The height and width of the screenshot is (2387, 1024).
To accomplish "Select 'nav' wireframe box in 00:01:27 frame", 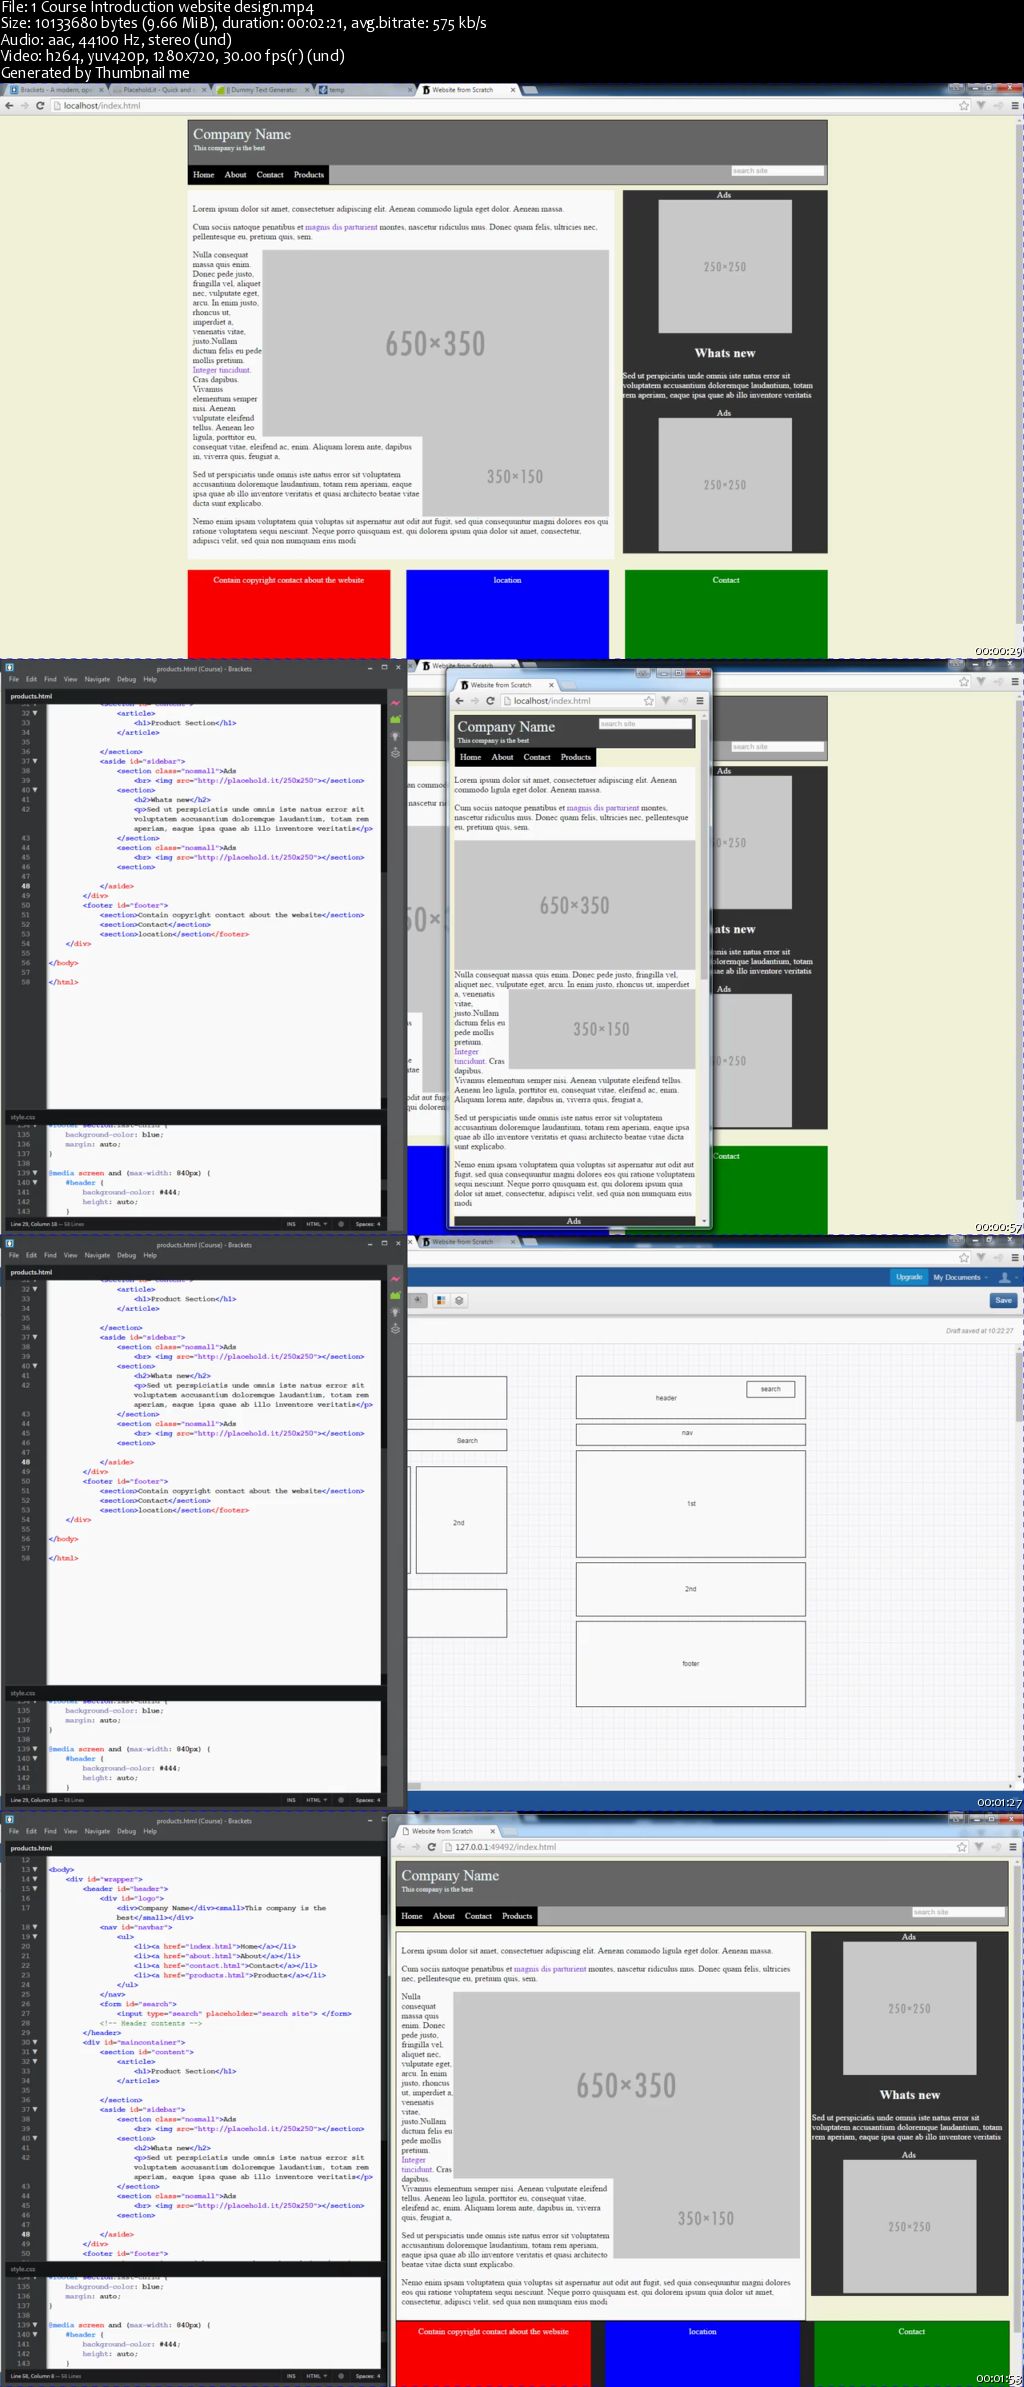I will (x=690, y=1434).
